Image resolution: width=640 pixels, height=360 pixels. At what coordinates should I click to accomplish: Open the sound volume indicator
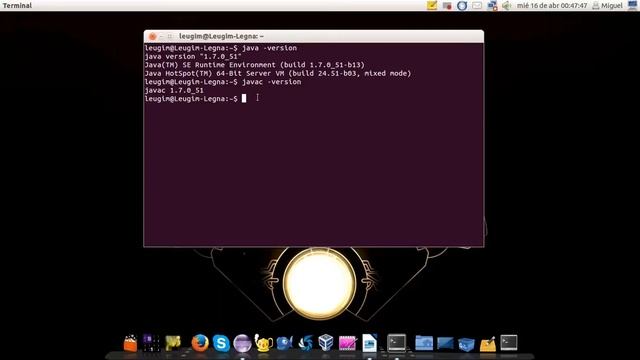[507, 6]
